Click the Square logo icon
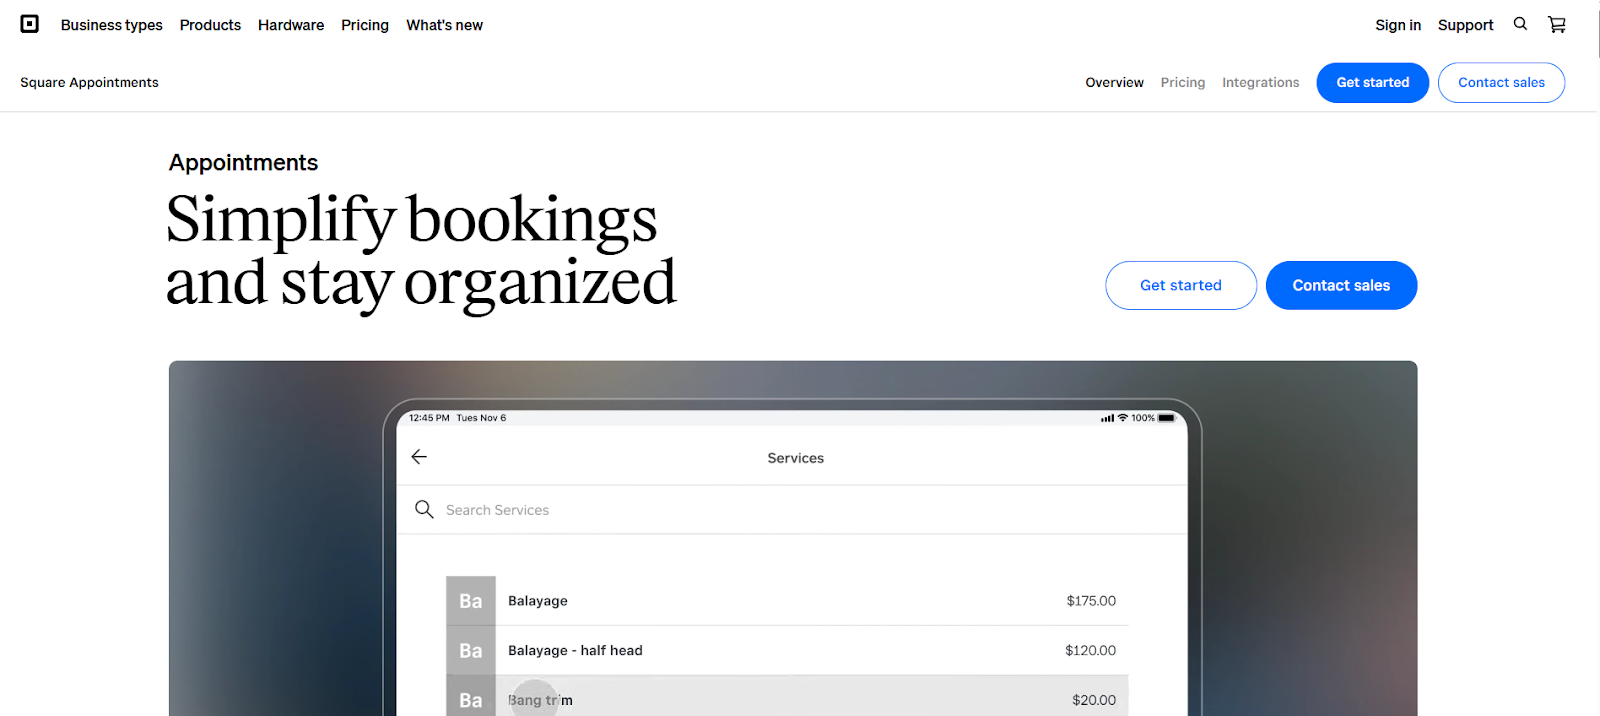Viewport: 1600px width, 716px height. coord(30,24)
